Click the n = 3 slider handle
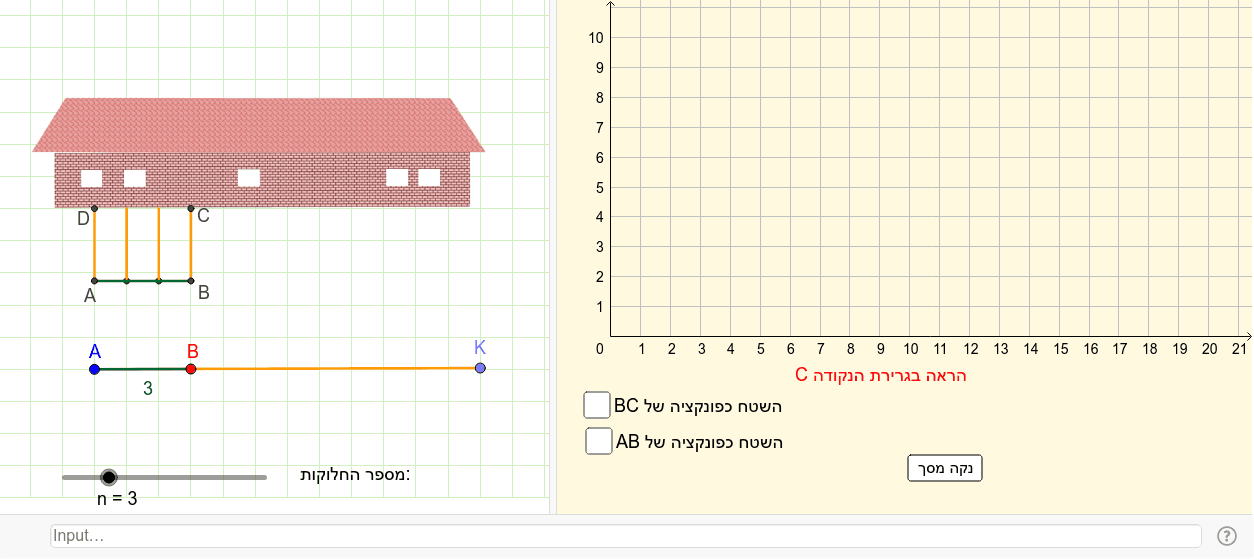This screenshot has height=559, width=1254. tap(109, 478)
